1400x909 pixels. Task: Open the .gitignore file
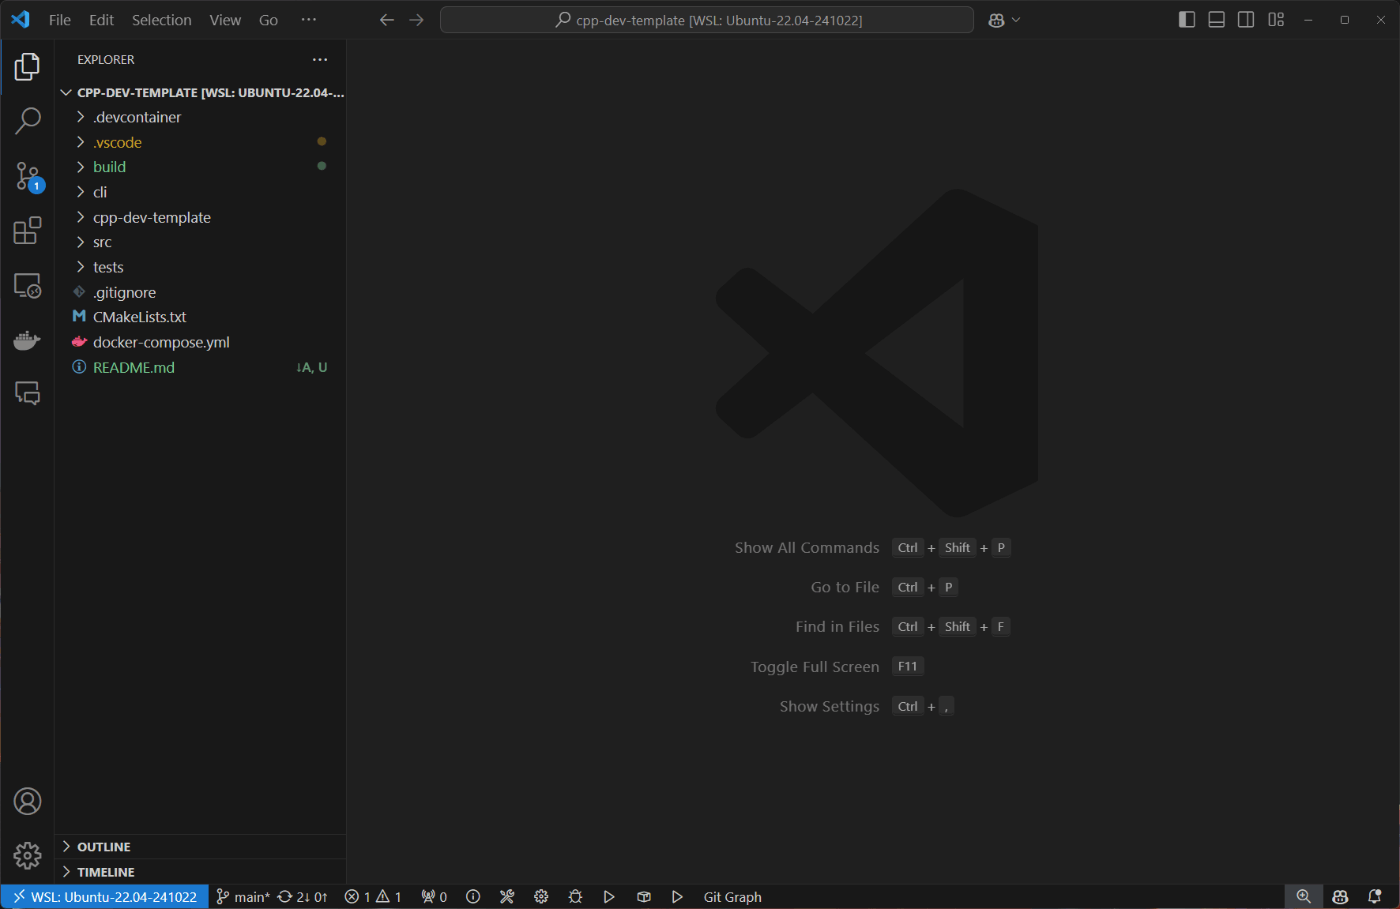200,292
